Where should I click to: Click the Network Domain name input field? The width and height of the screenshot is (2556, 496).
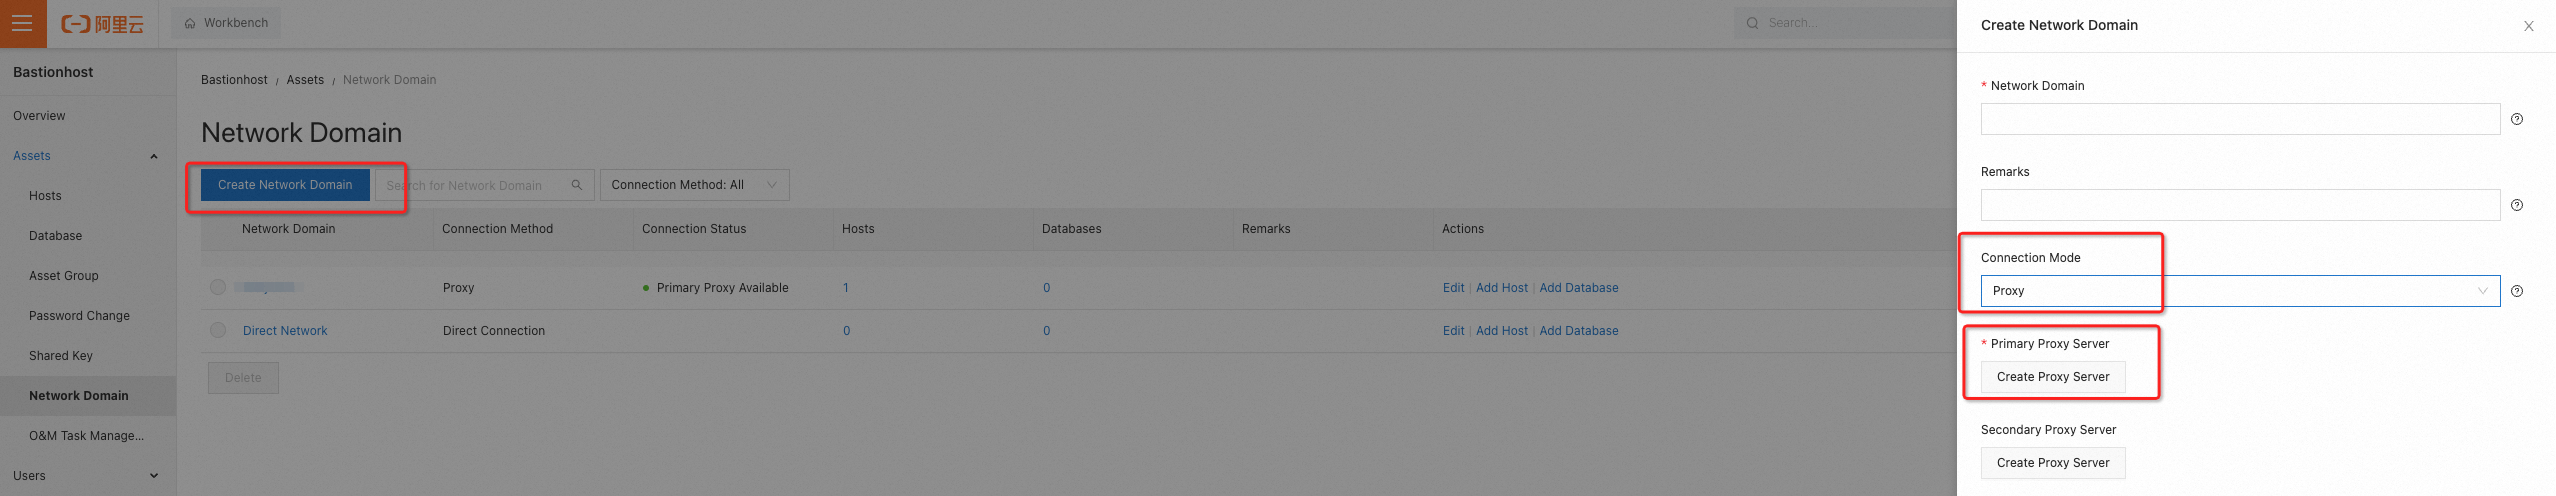(x=2239, y=119)
